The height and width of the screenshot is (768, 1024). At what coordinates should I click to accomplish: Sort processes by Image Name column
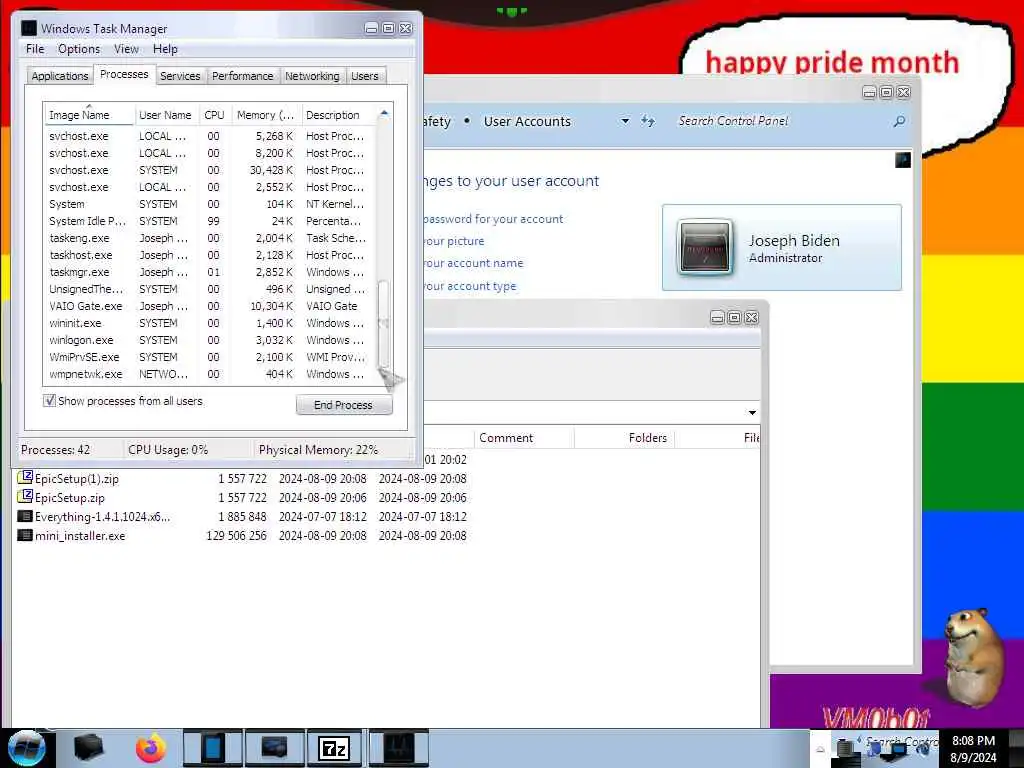coord(88,115)
